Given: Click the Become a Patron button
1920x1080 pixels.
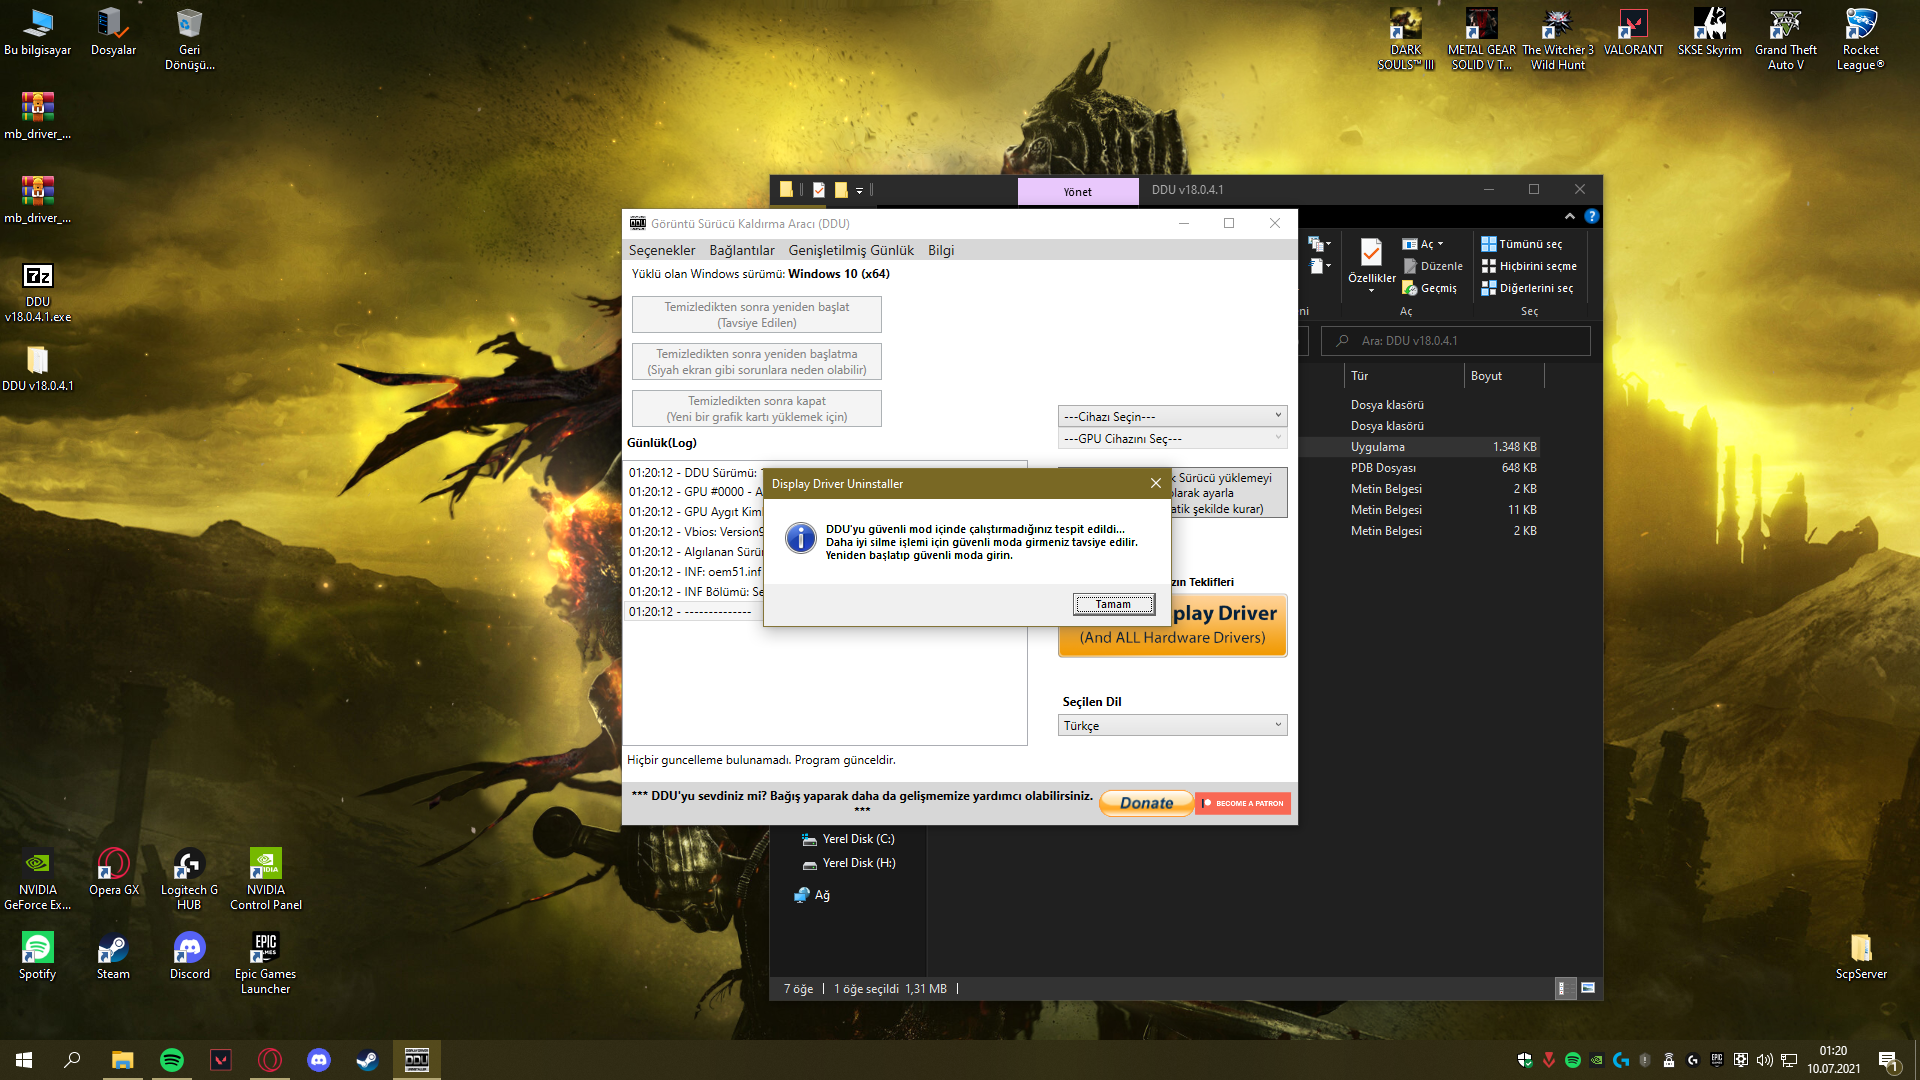Looking at the screenshot, I should [x=1243, y=803].
